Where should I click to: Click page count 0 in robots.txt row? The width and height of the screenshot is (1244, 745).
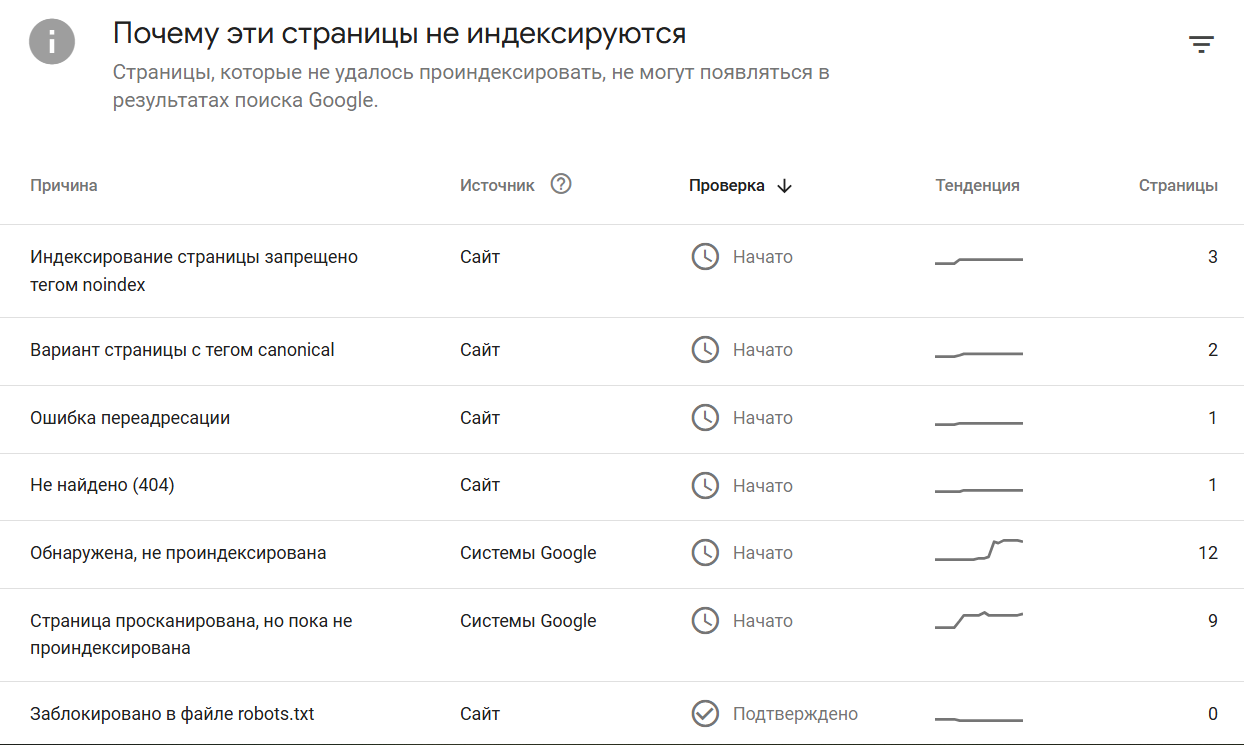point(1213,714)
